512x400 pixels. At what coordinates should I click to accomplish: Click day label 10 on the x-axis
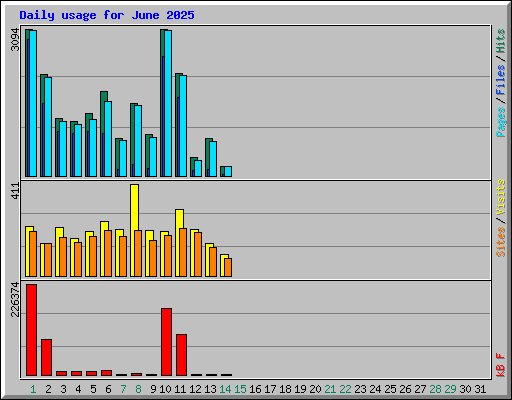(x=165, y=389)
